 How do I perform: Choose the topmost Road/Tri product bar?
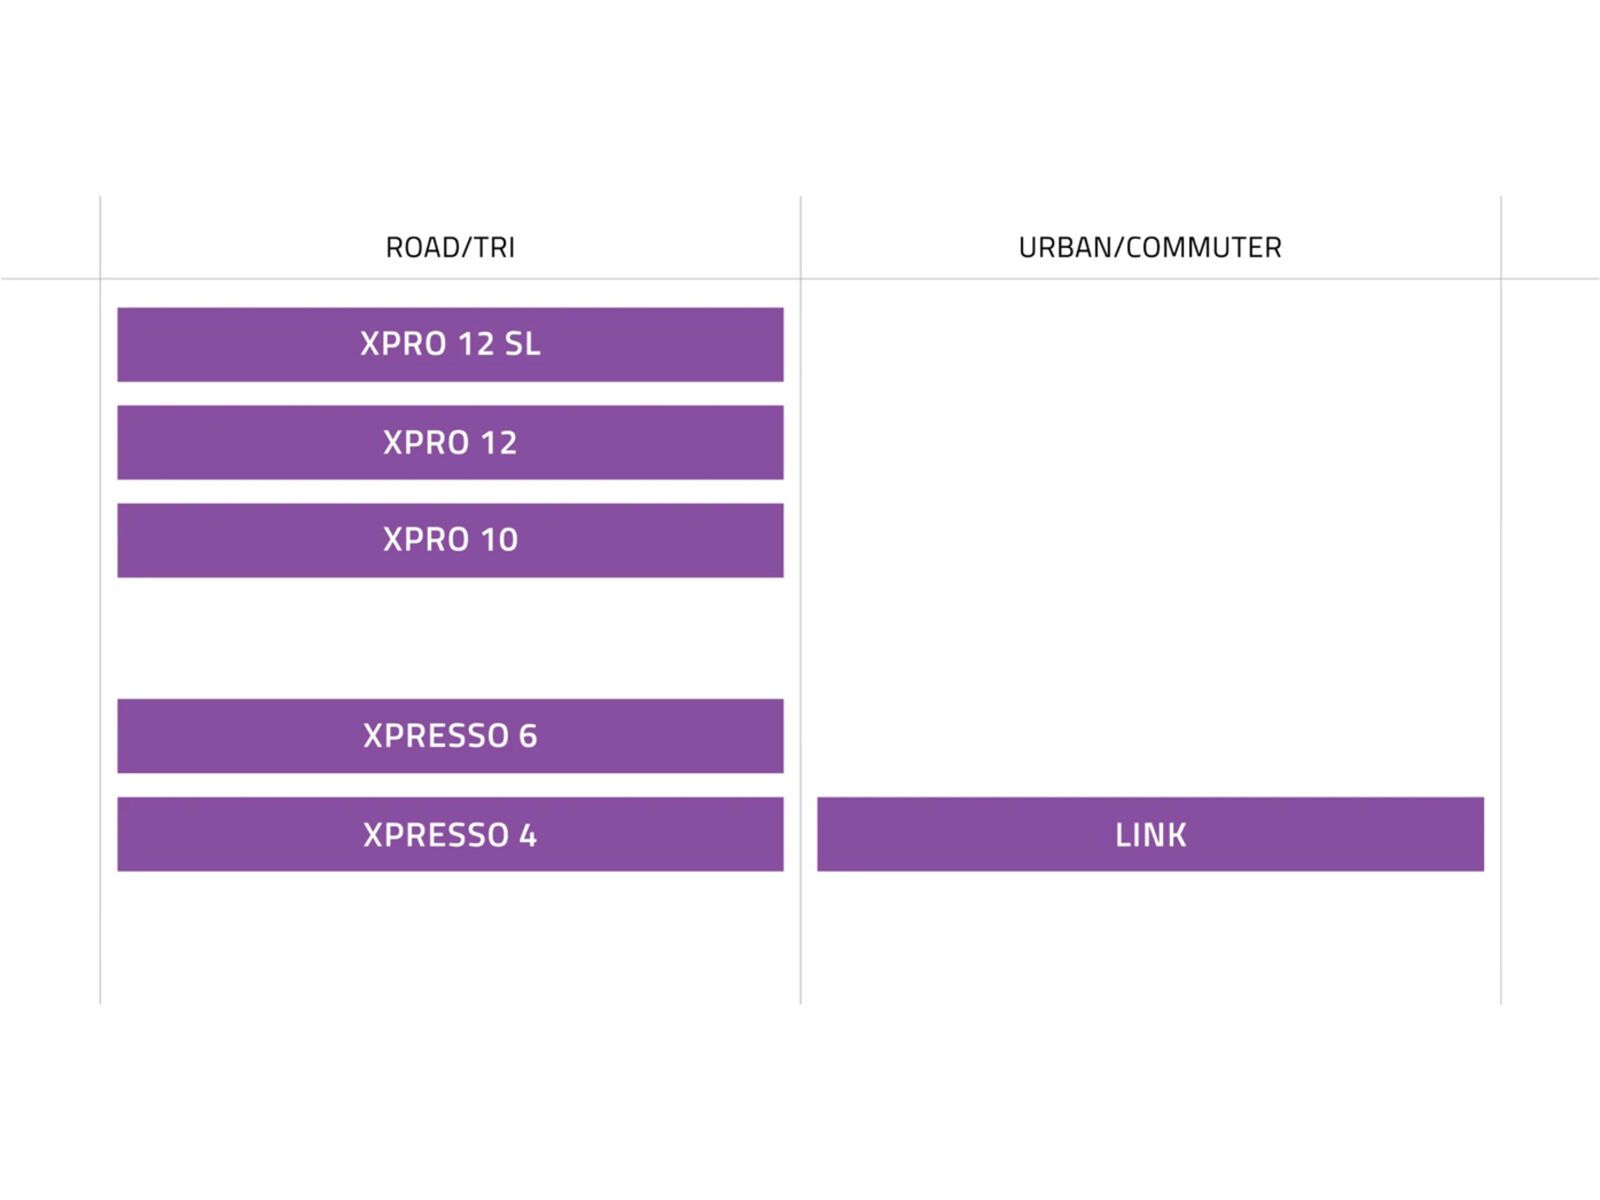[450, 344]
